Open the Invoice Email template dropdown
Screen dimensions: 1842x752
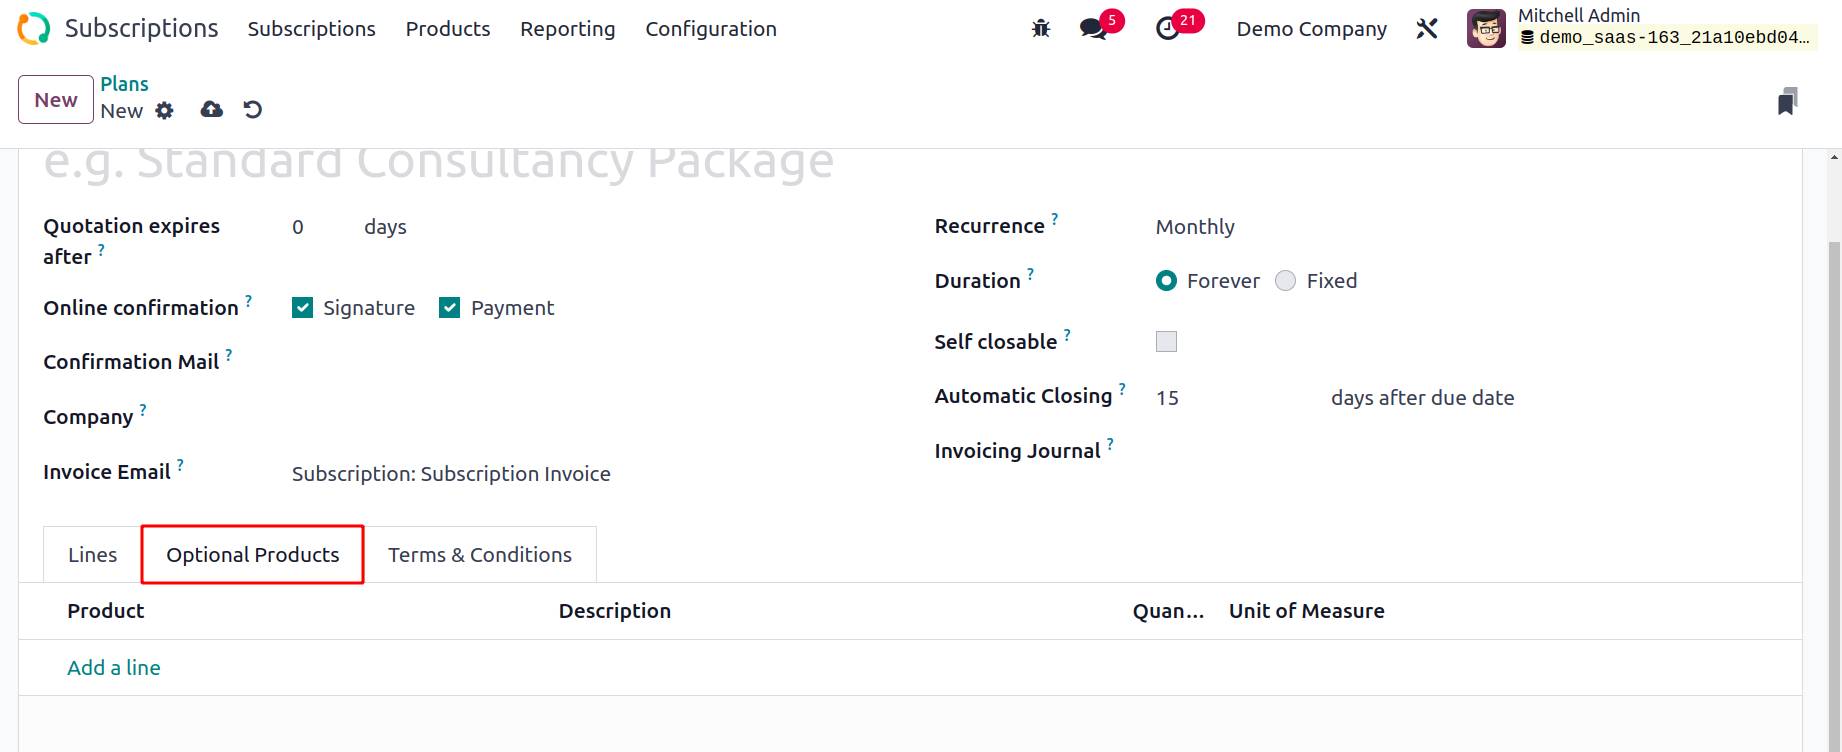pyautogui.click(x=451, y=474)
